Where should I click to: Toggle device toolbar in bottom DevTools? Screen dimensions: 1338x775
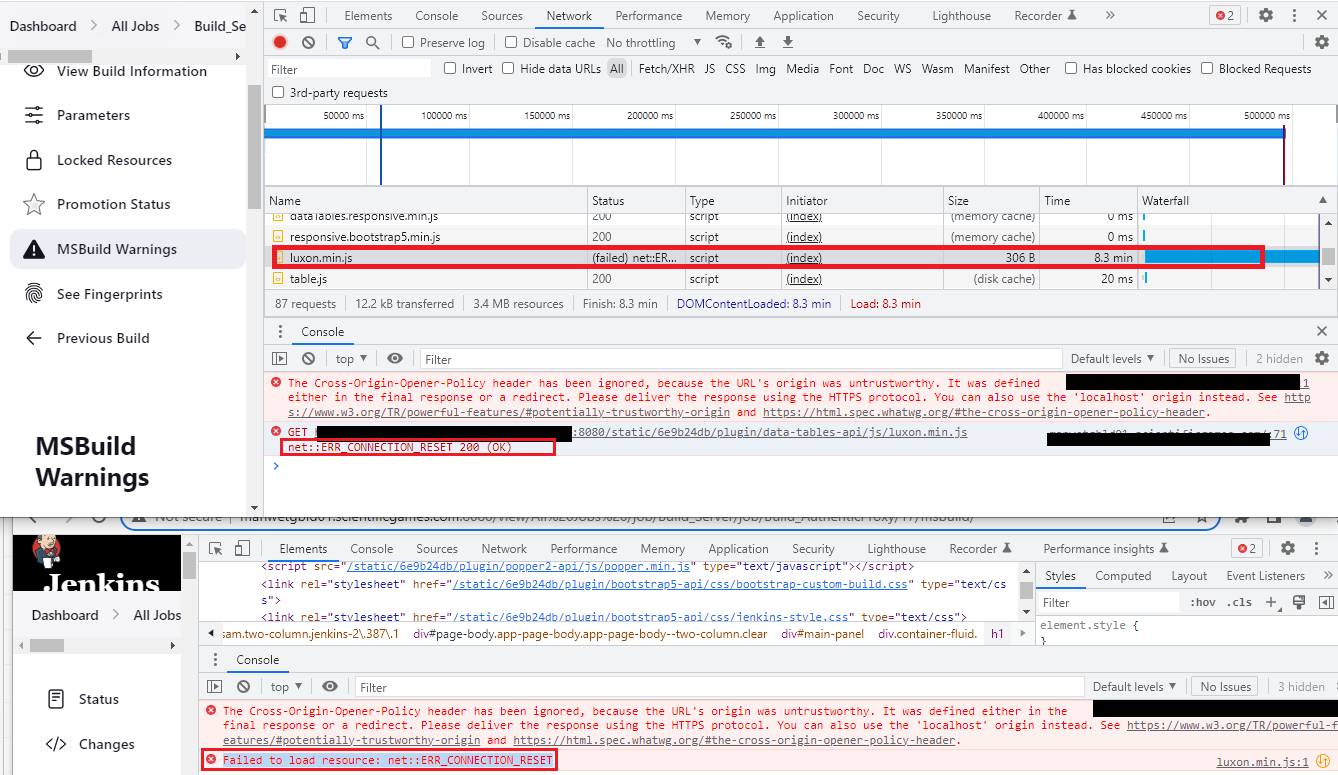pos(242,548)
